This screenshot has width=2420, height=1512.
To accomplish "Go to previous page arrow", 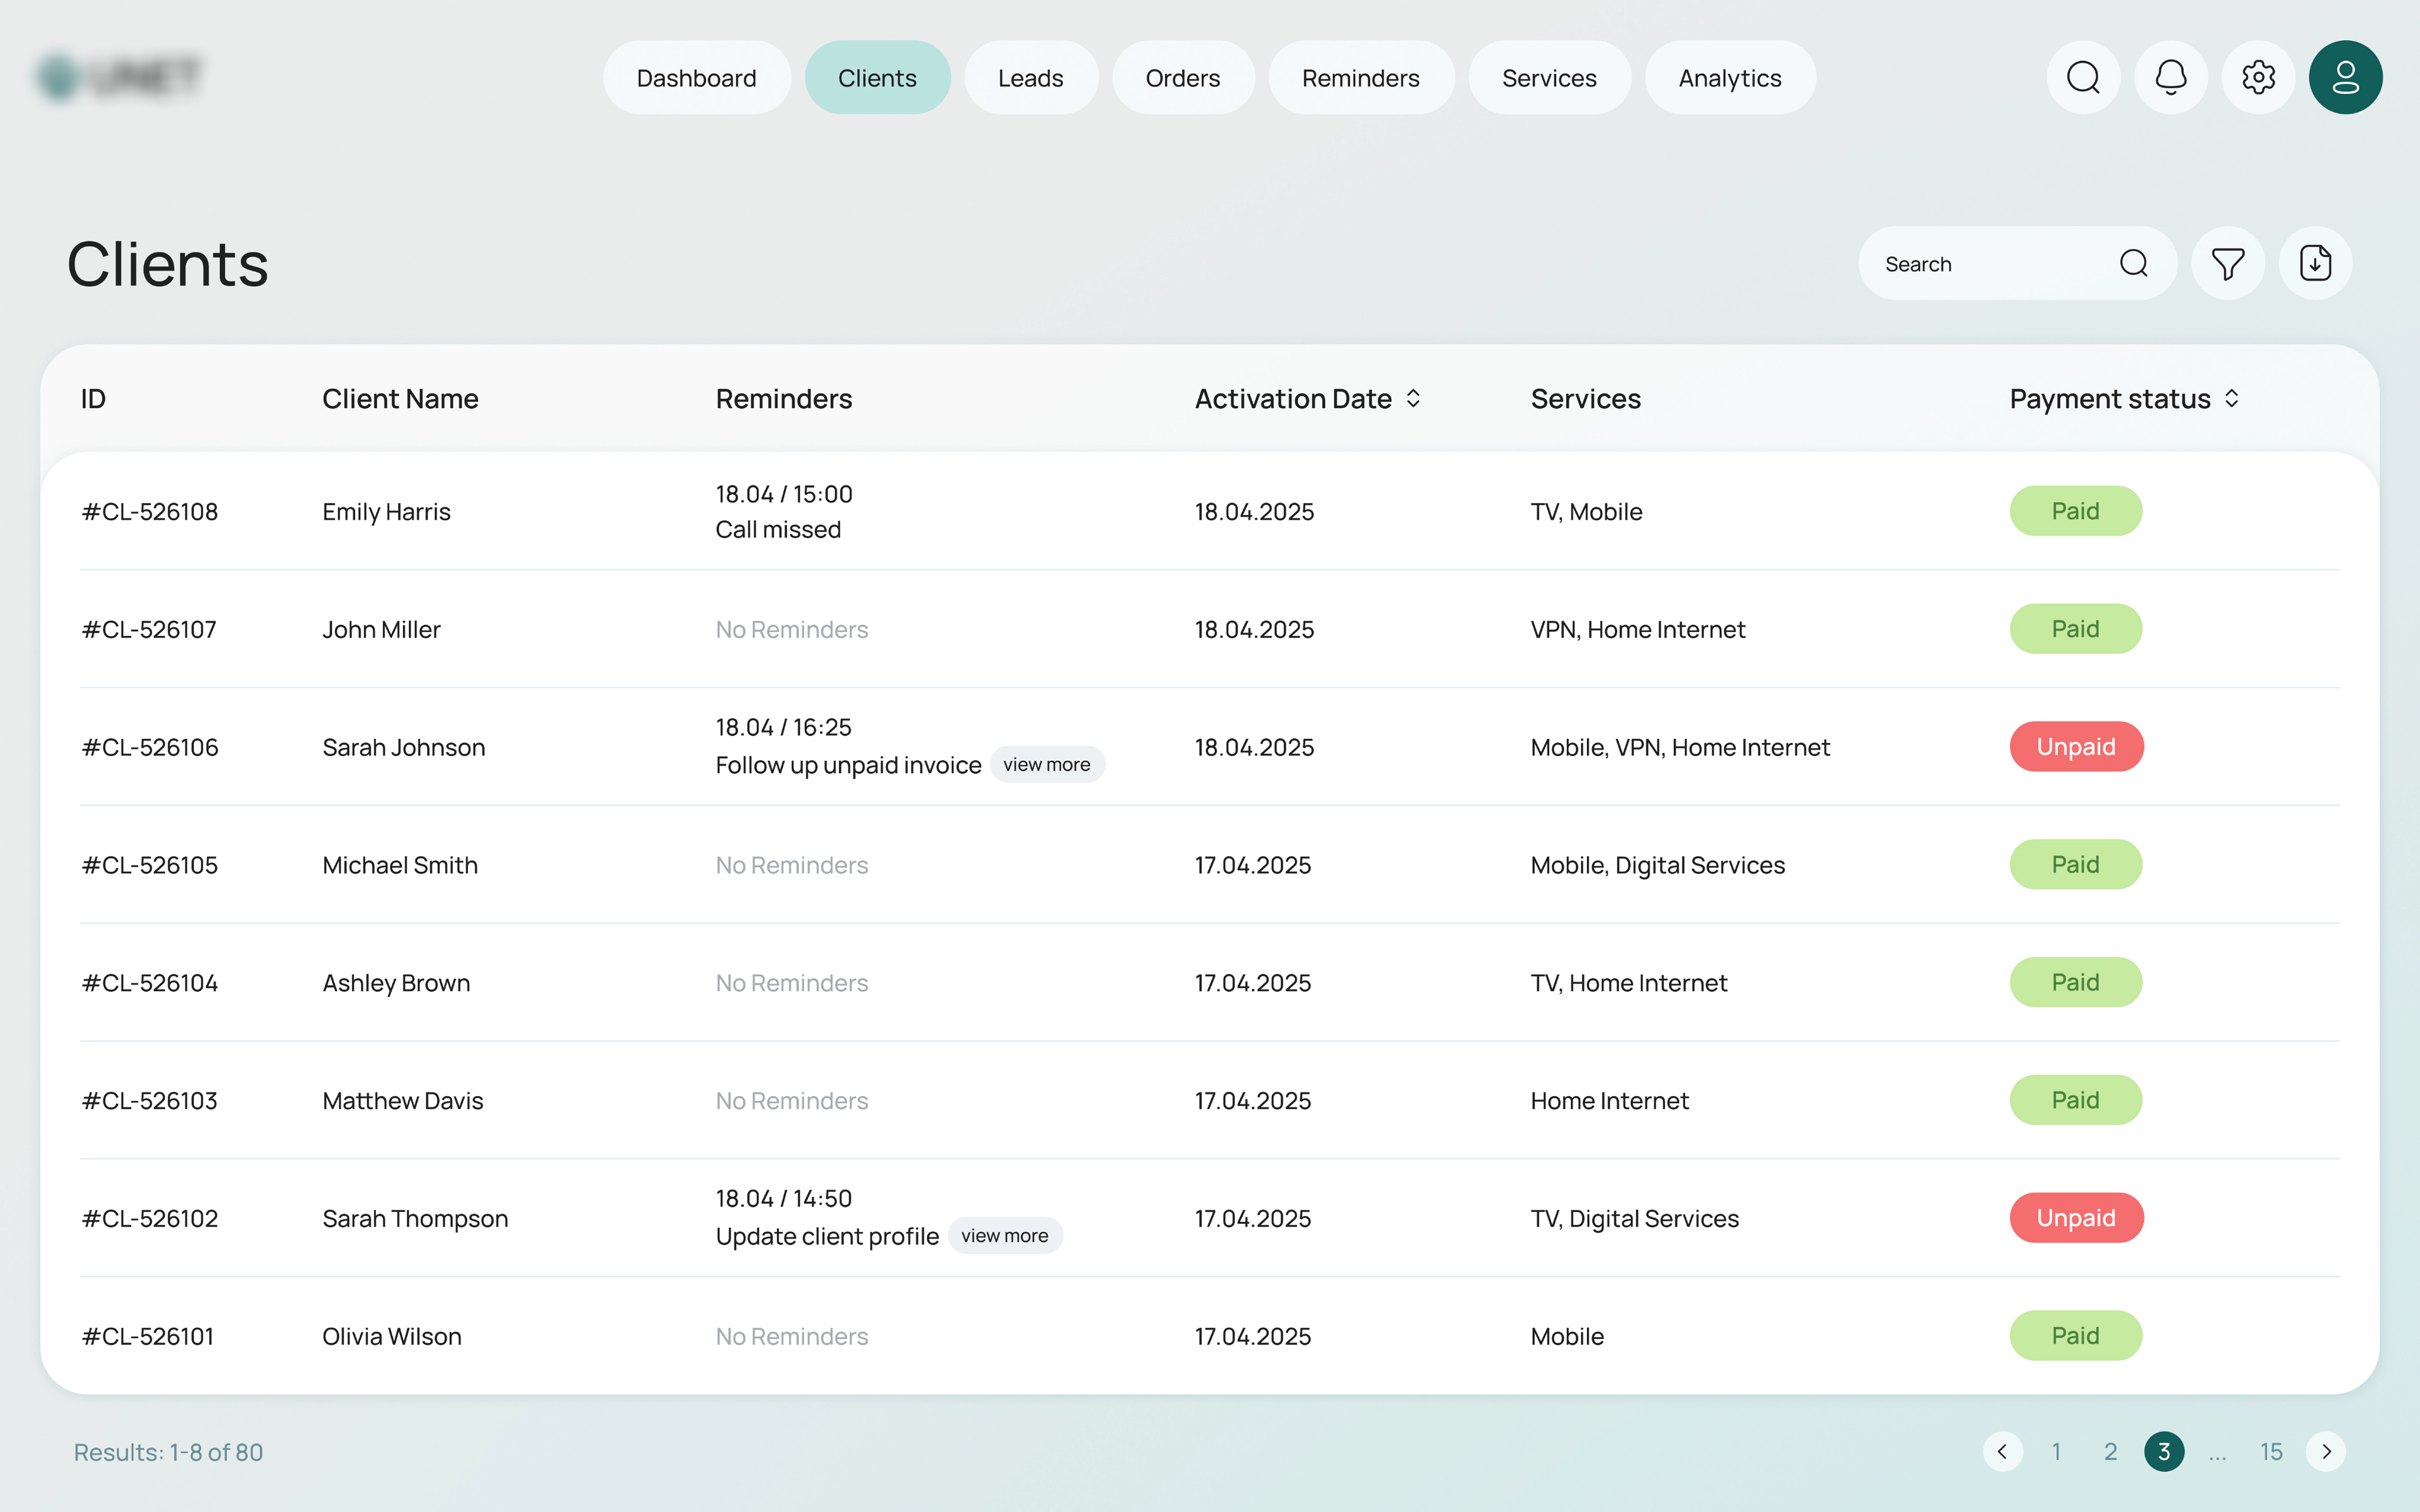I will (2002, 1451).
